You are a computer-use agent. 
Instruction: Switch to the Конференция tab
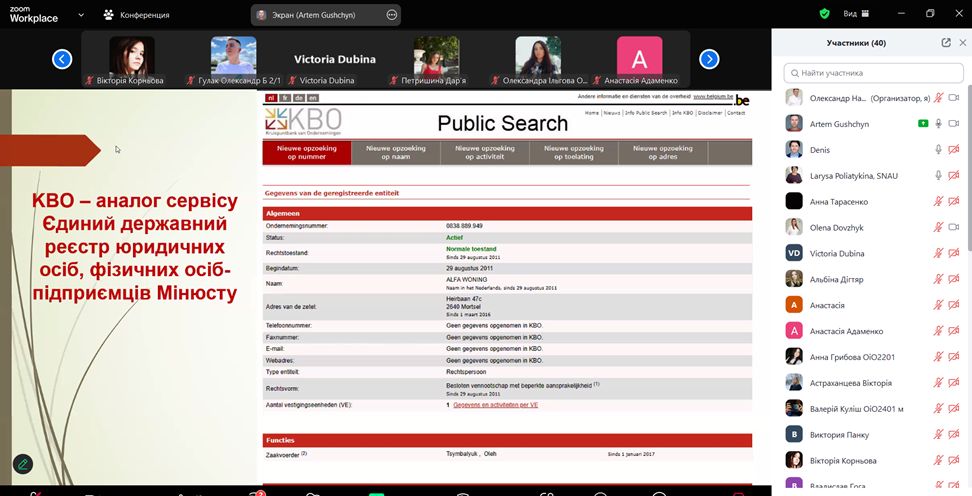[136, 15]
